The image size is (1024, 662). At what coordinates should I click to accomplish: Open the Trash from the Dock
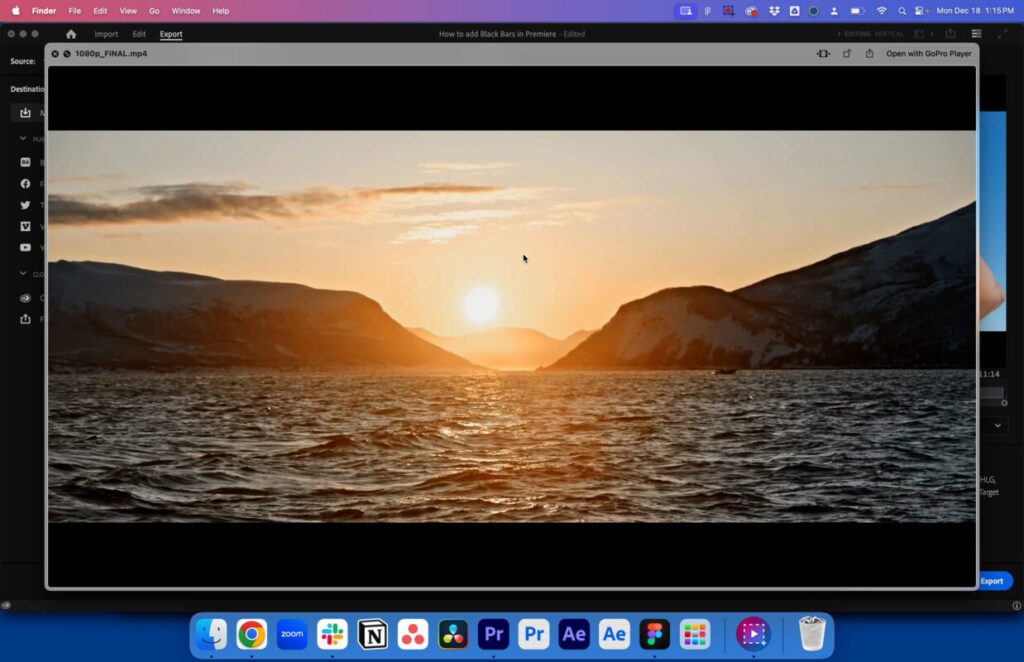[x=812, y=634]
